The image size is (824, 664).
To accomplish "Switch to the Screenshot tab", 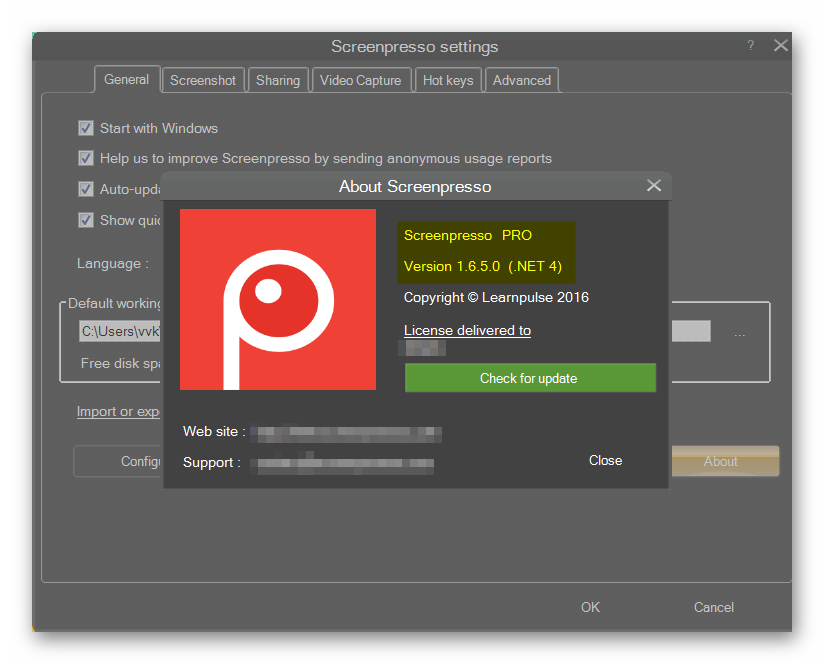I will (203, 80).
